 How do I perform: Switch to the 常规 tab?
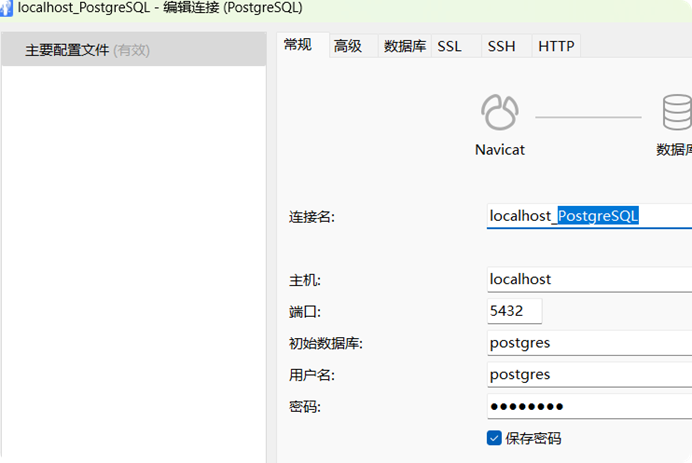303,45
